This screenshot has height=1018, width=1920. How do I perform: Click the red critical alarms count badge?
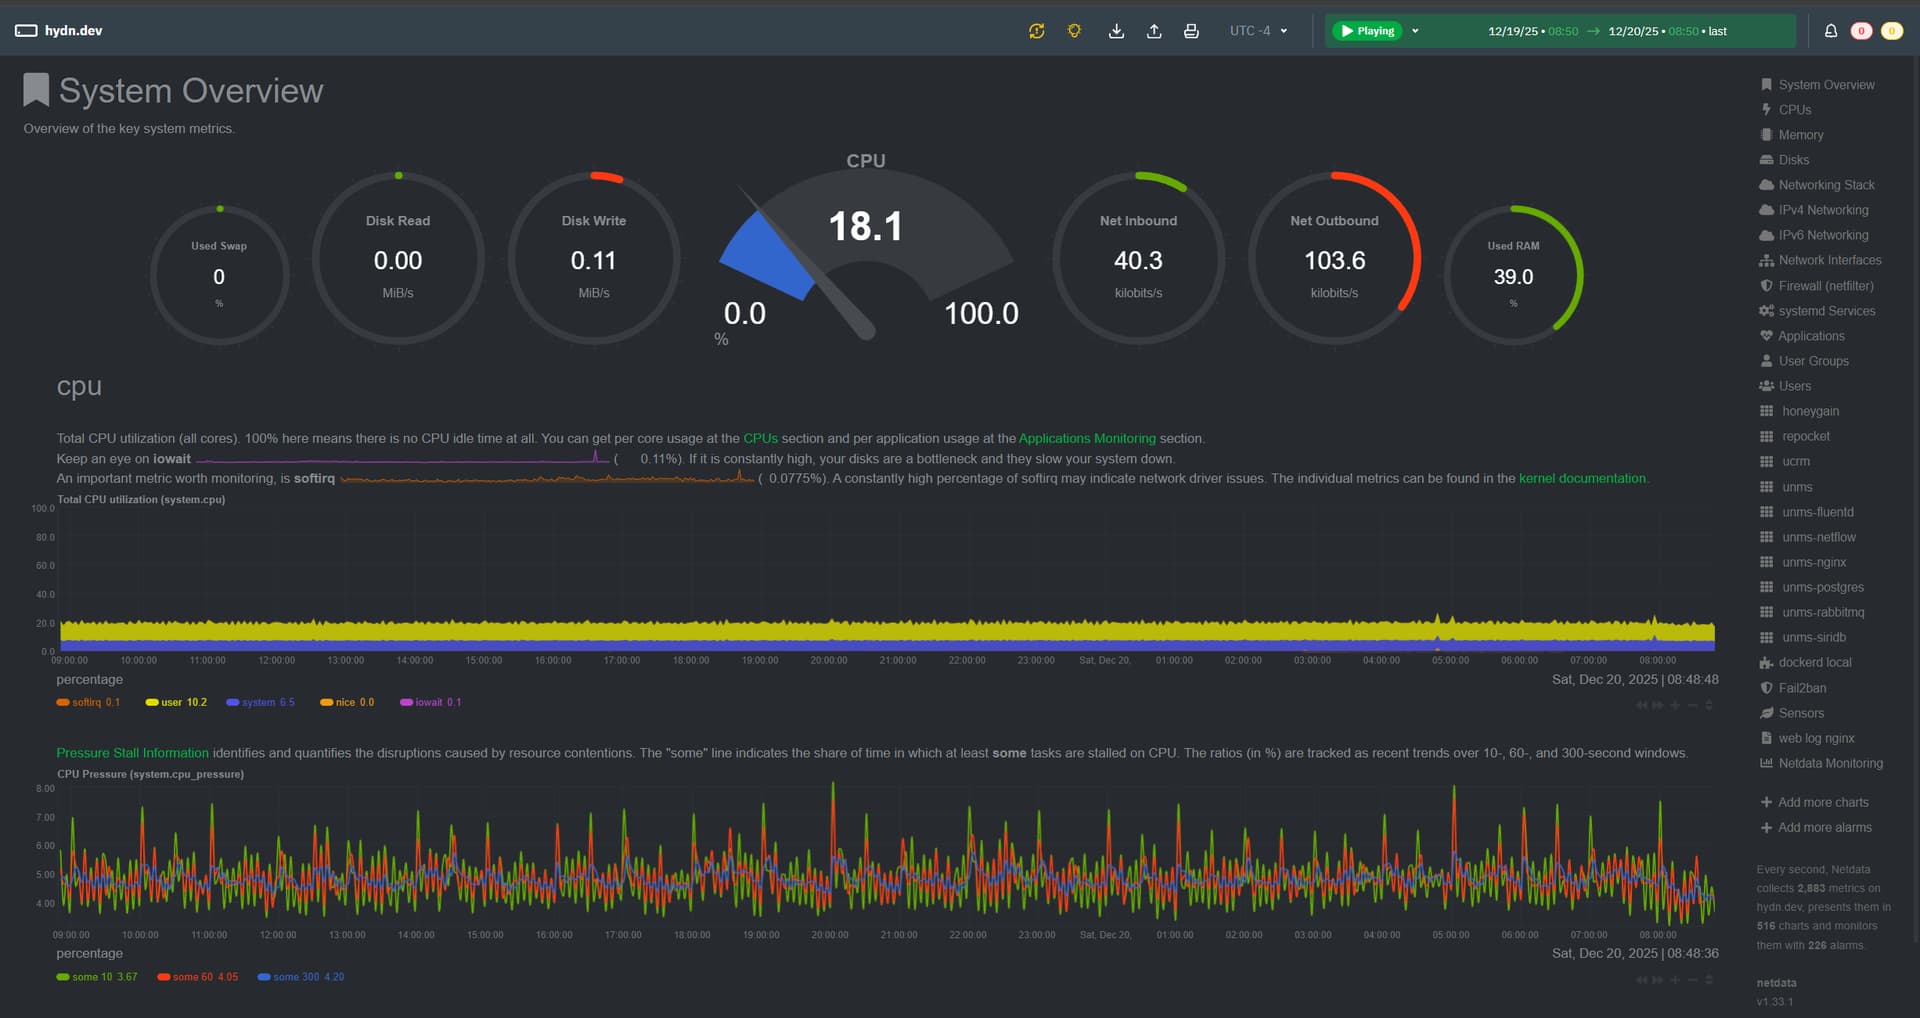click(x=1860, y=31)
